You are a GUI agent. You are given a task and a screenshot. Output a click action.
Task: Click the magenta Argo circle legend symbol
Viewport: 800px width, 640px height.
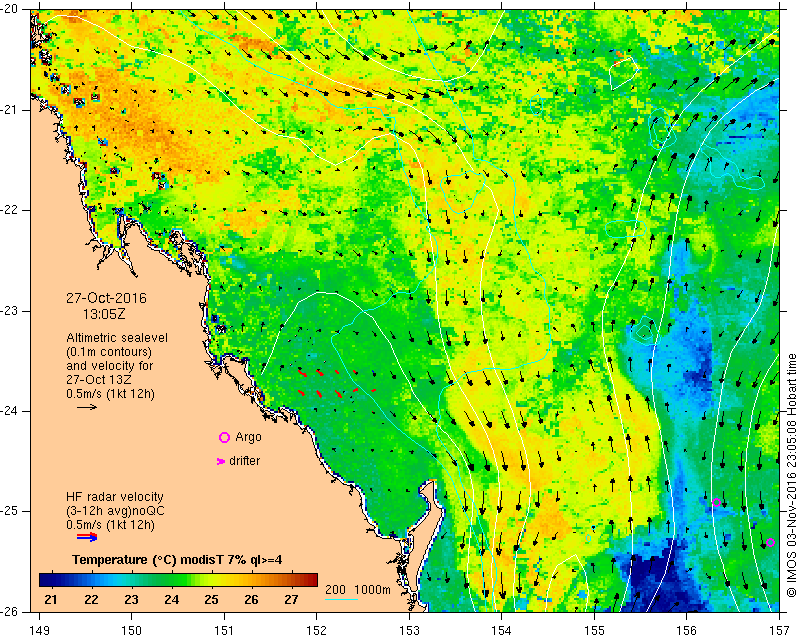coord(224,437)
